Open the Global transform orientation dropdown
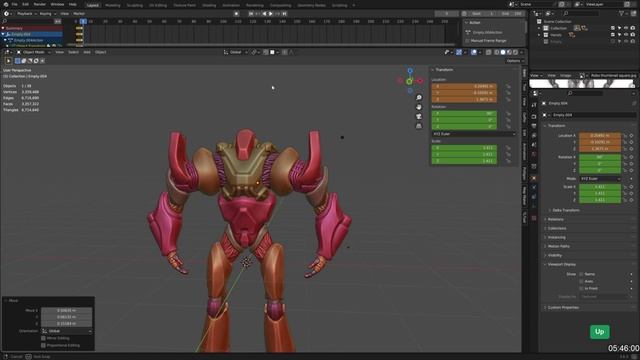 pos(236,52)
